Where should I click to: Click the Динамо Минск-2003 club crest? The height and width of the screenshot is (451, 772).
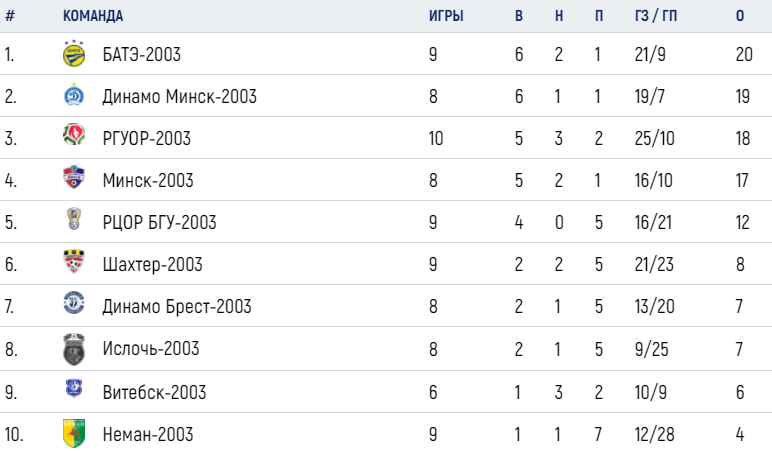[74, 95]
